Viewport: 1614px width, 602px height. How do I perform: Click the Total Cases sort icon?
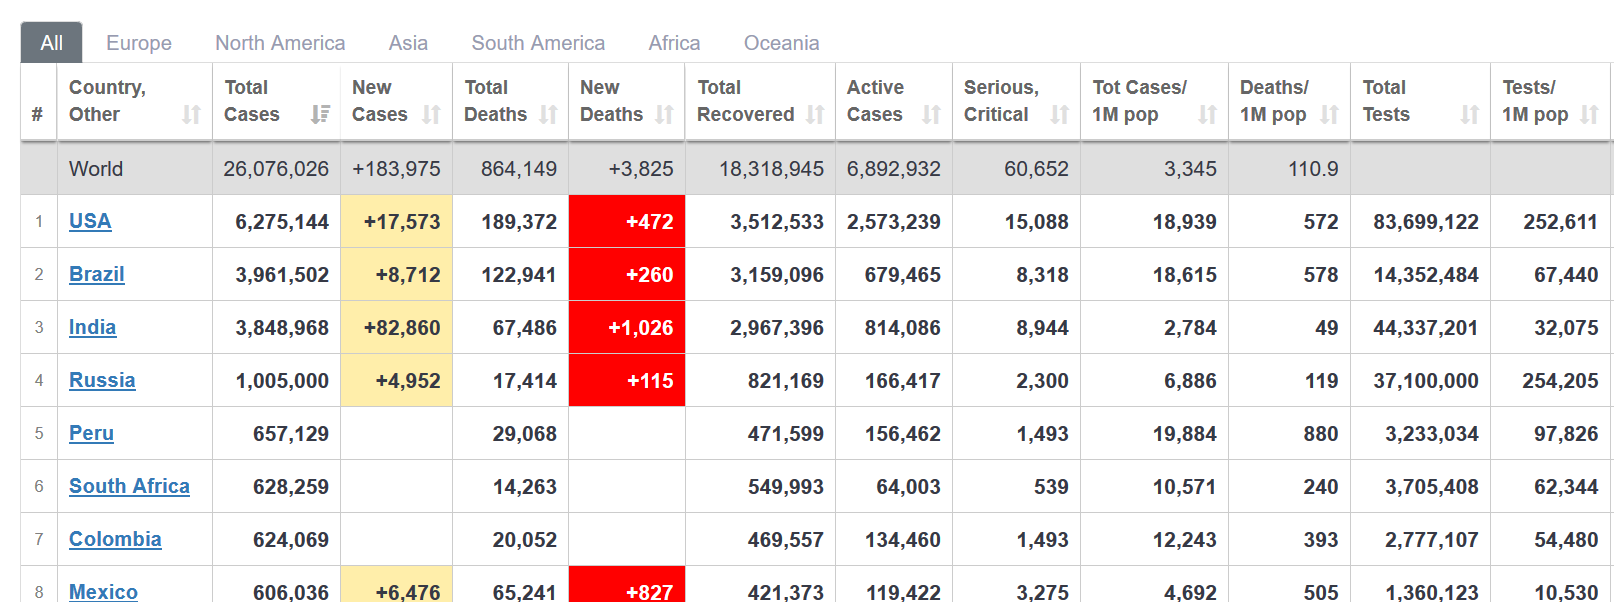pyautogui.click(x=320, y=115)
